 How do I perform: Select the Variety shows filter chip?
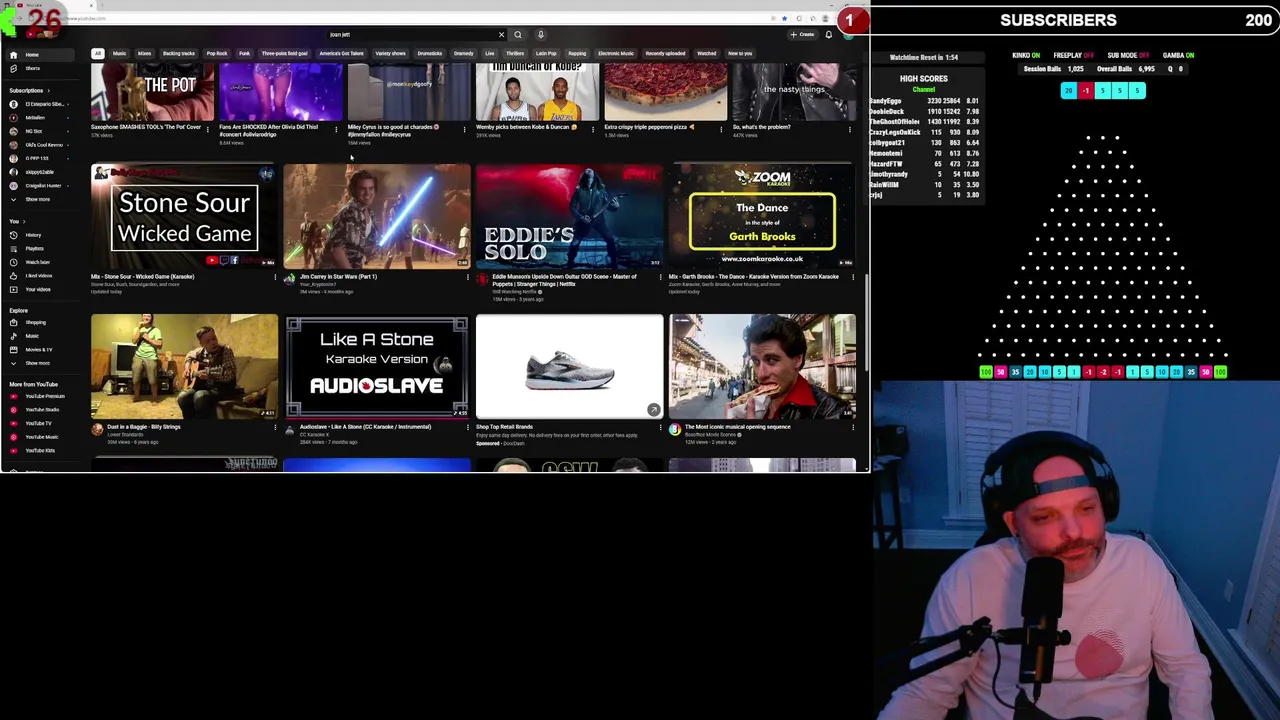click(x=390, y=54)
